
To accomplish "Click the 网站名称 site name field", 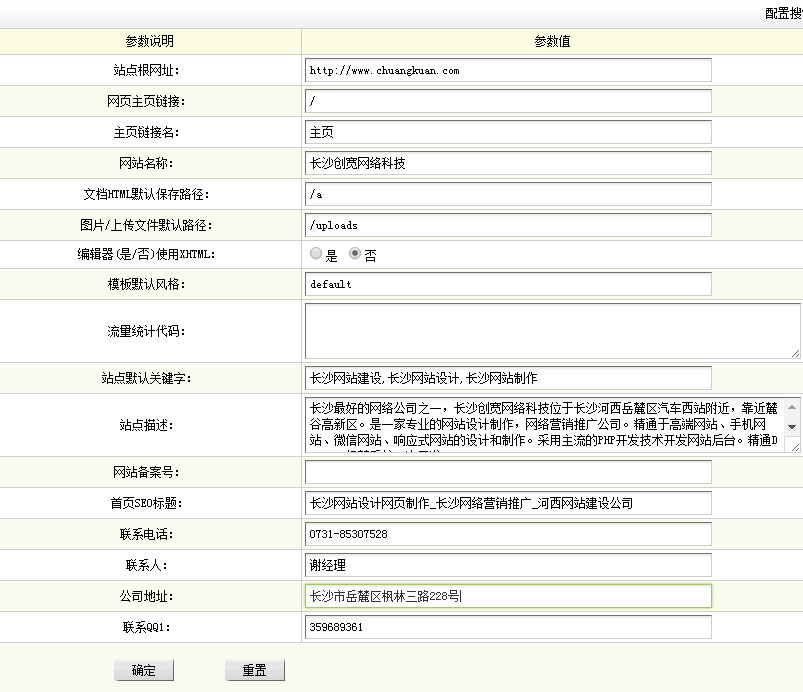I will (508, 162).
